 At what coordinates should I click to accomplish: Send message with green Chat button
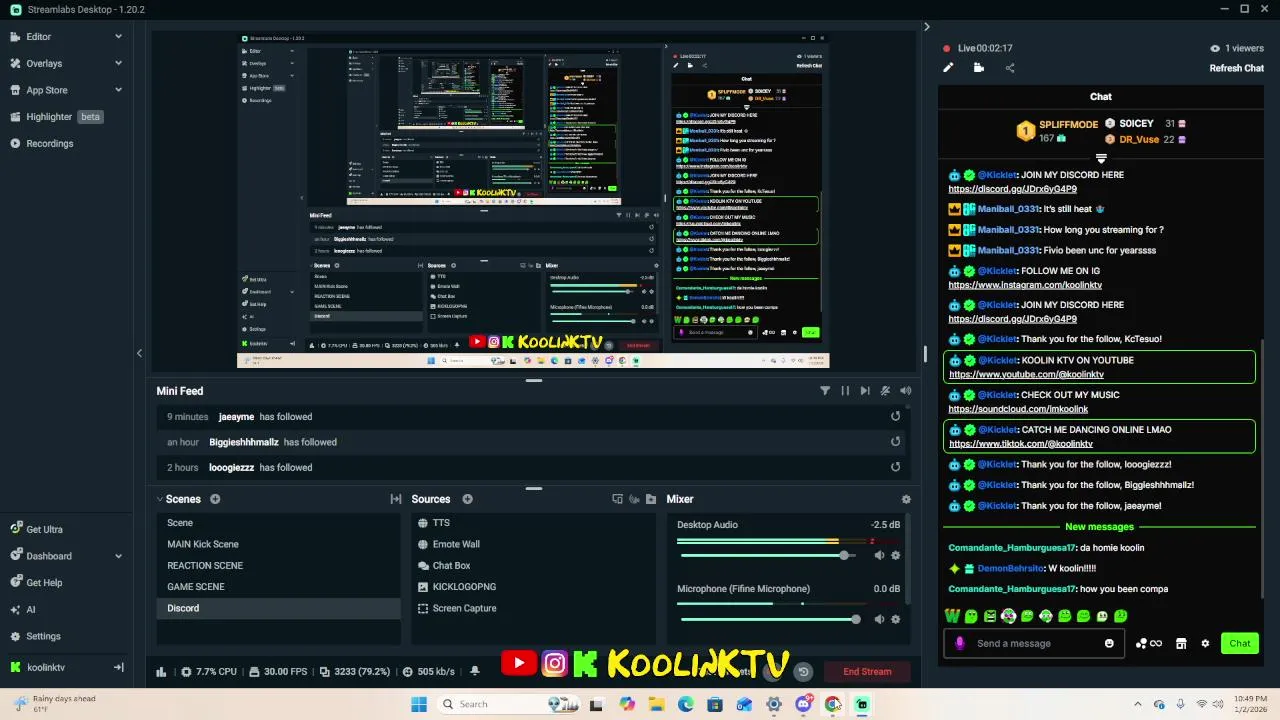pyautogui.click(x=1240, y=643)
